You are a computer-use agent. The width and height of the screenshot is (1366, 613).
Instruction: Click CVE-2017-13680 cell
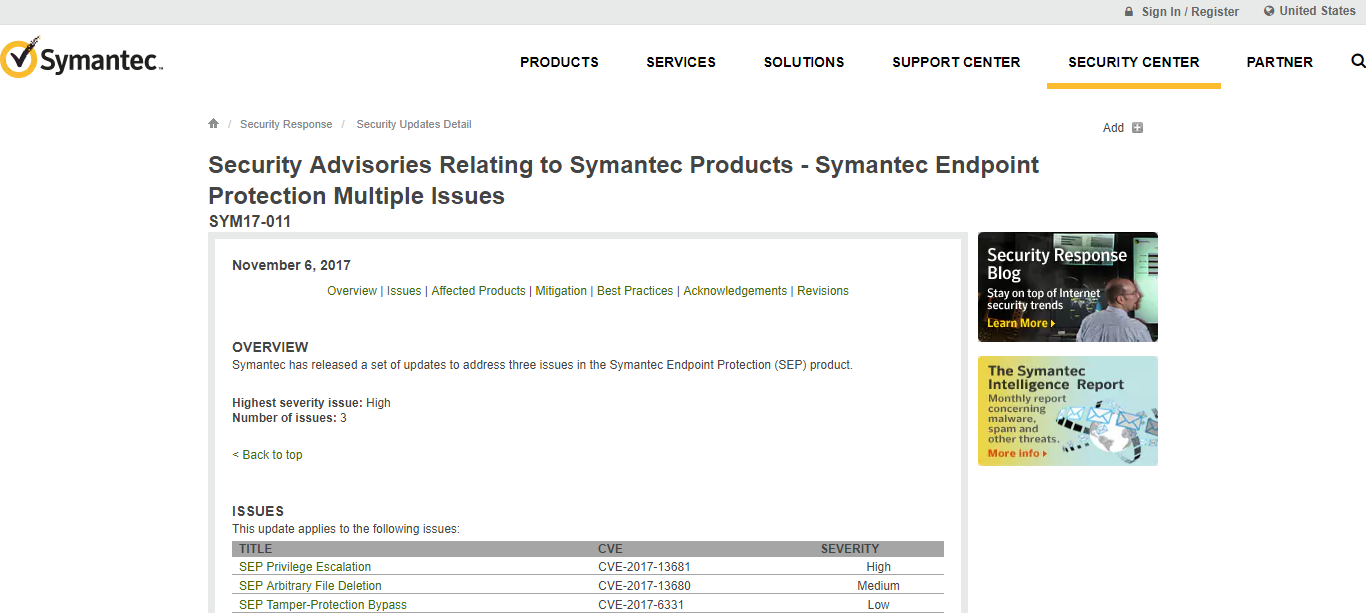[644, 586]
